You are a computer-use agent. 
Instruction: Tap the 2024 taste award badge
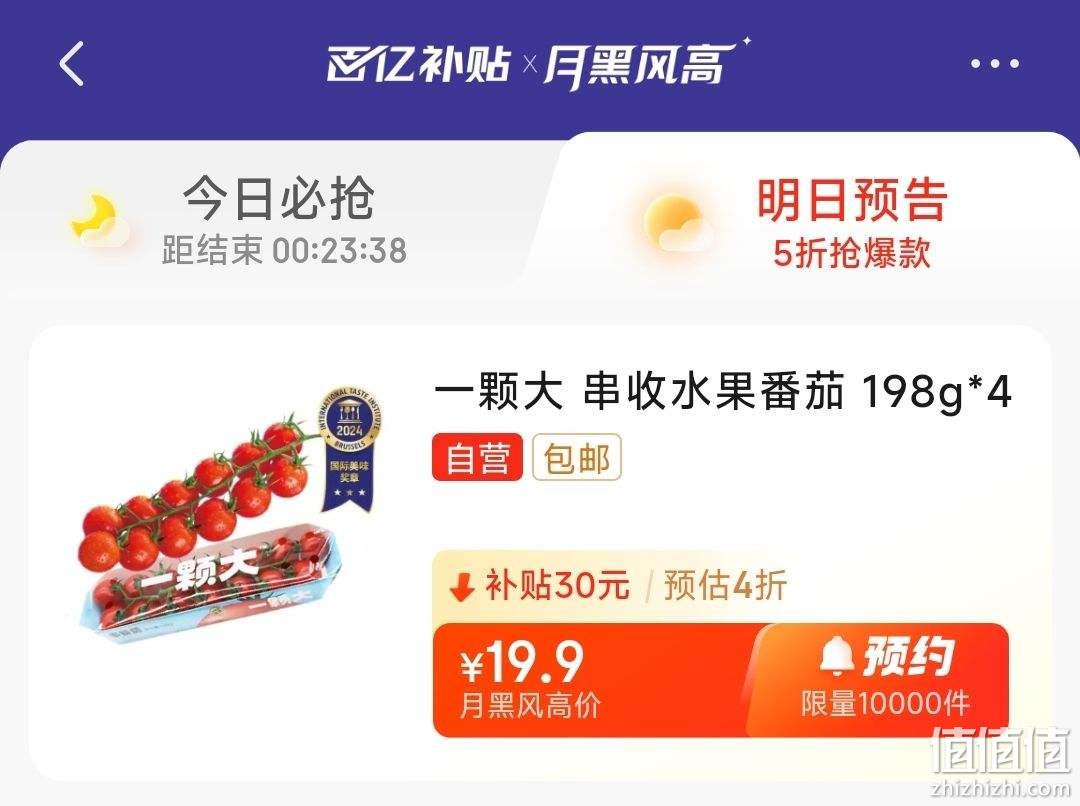coord(350,449)
